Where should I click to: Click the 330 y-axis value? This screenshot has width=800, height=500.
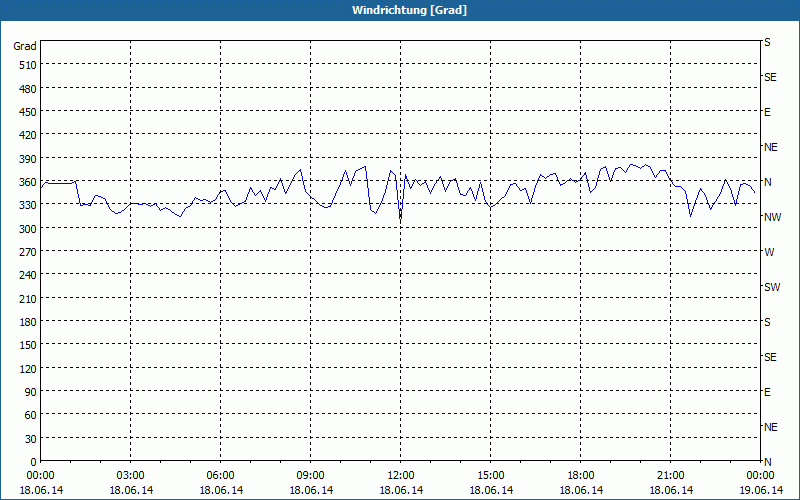pos(28,205)
